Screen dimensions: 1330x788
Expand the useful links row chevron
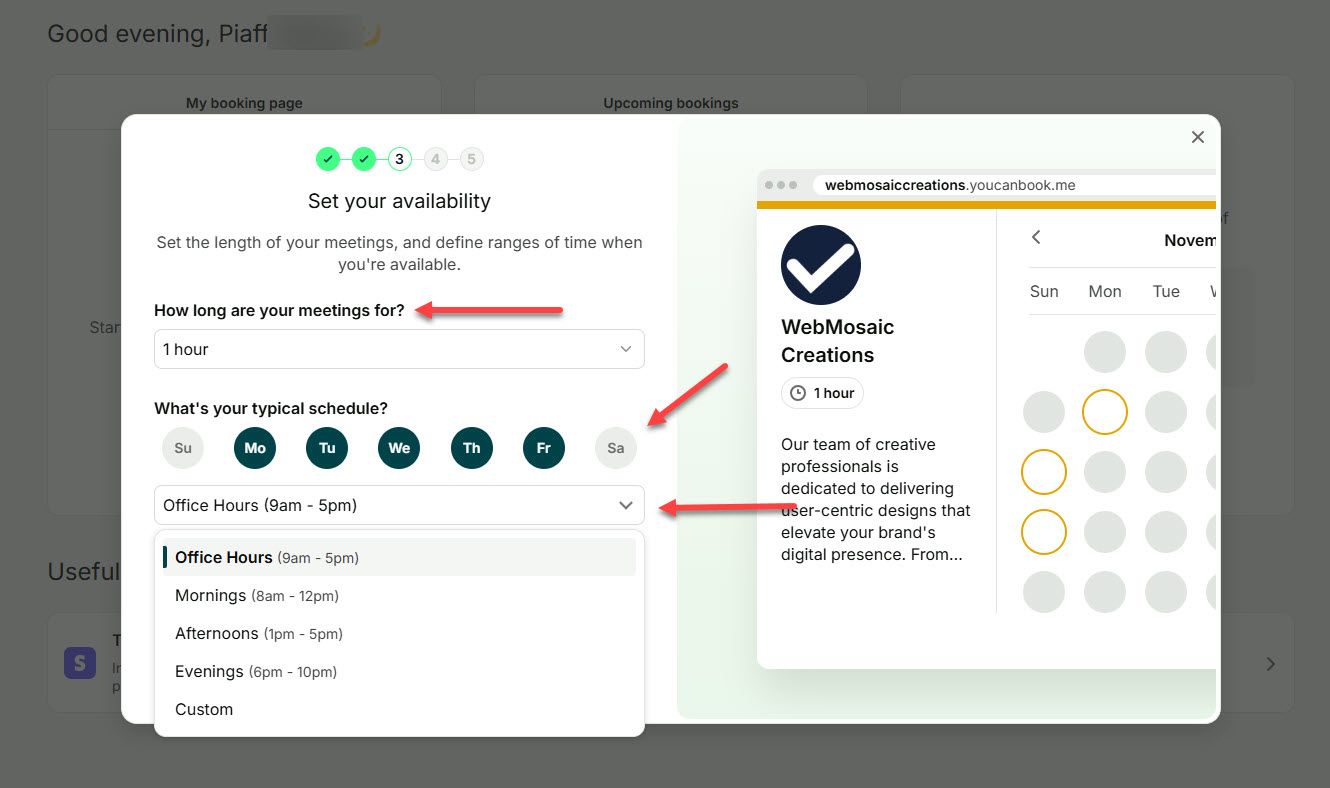1270,664
